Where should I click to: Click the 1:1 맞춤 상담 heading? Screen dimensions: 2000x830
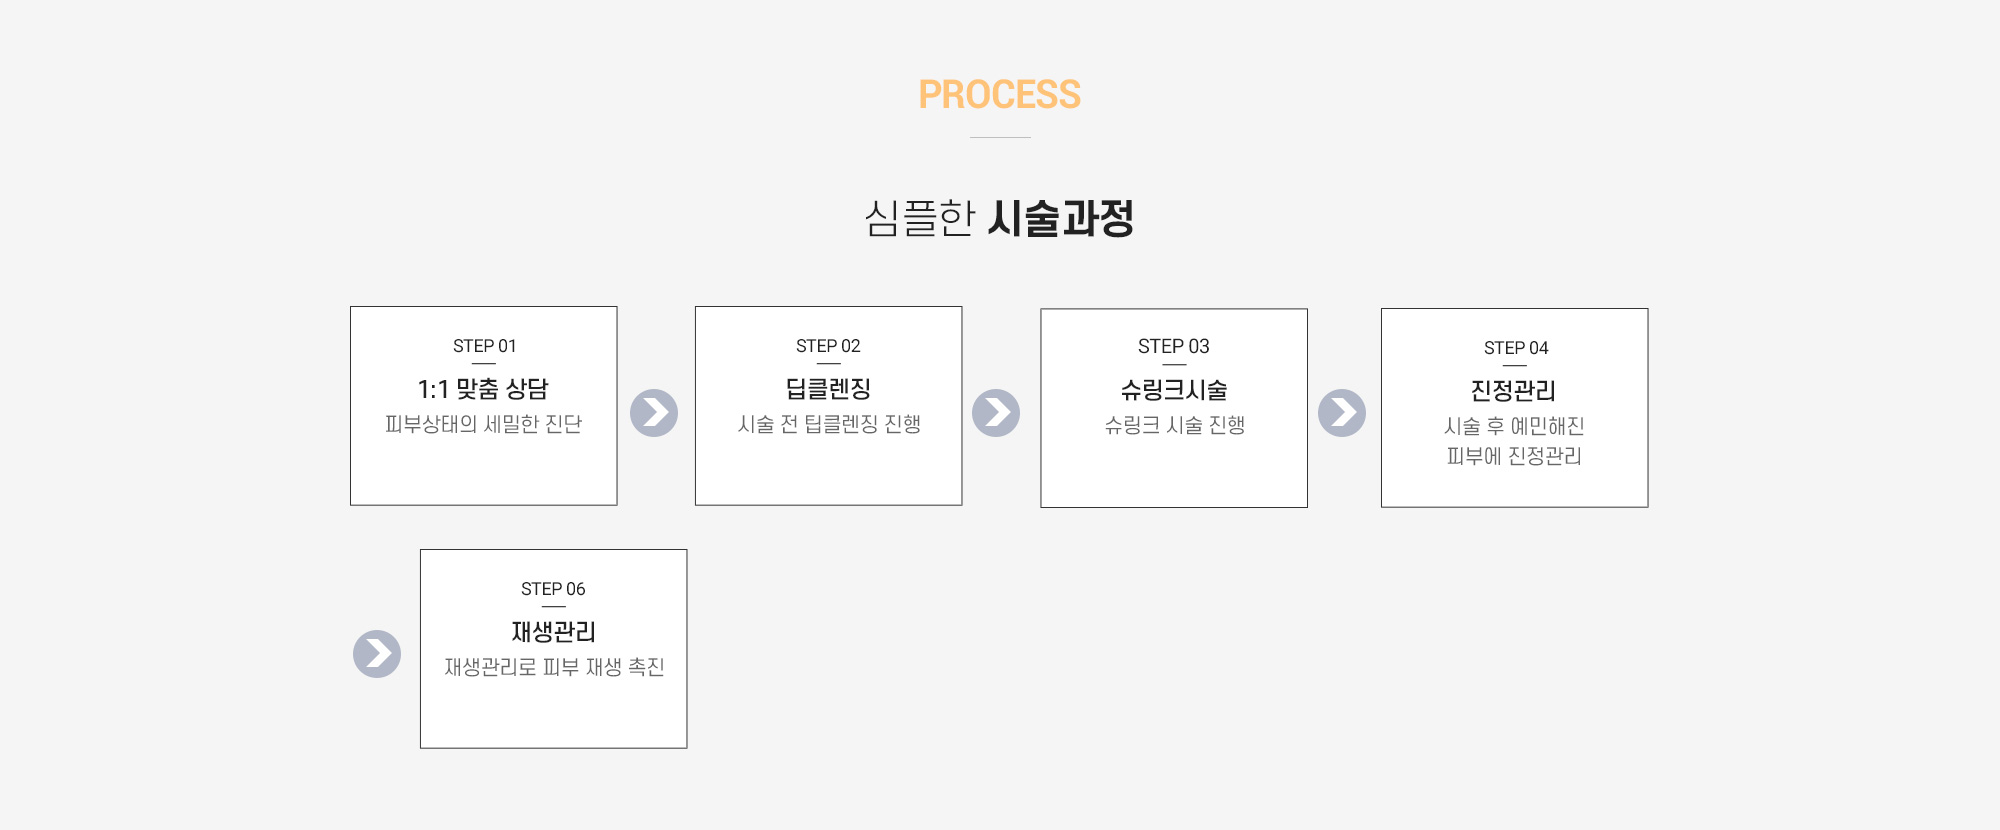483,389
